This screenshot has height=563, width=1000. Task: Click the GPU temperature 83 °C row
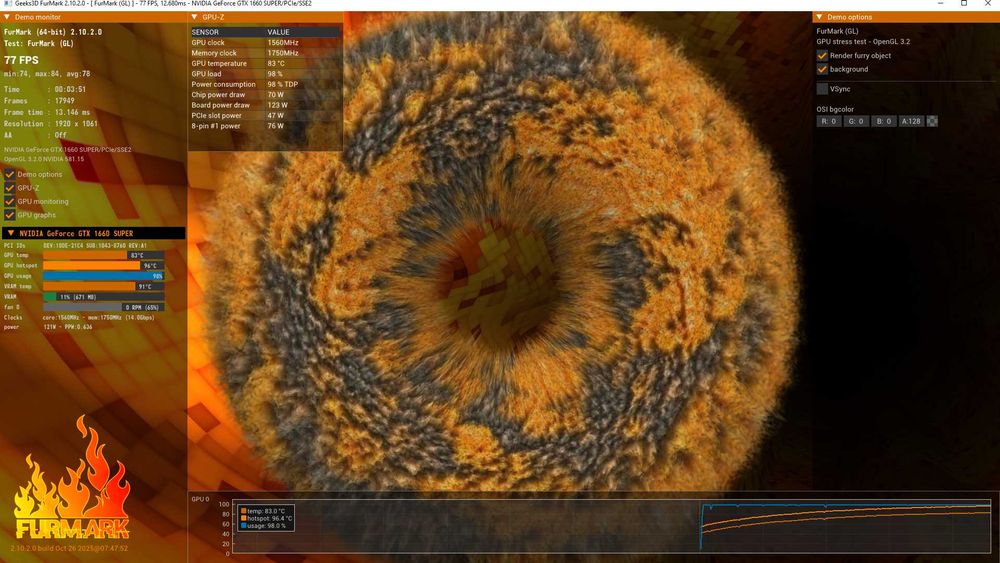tap(265, 63)
